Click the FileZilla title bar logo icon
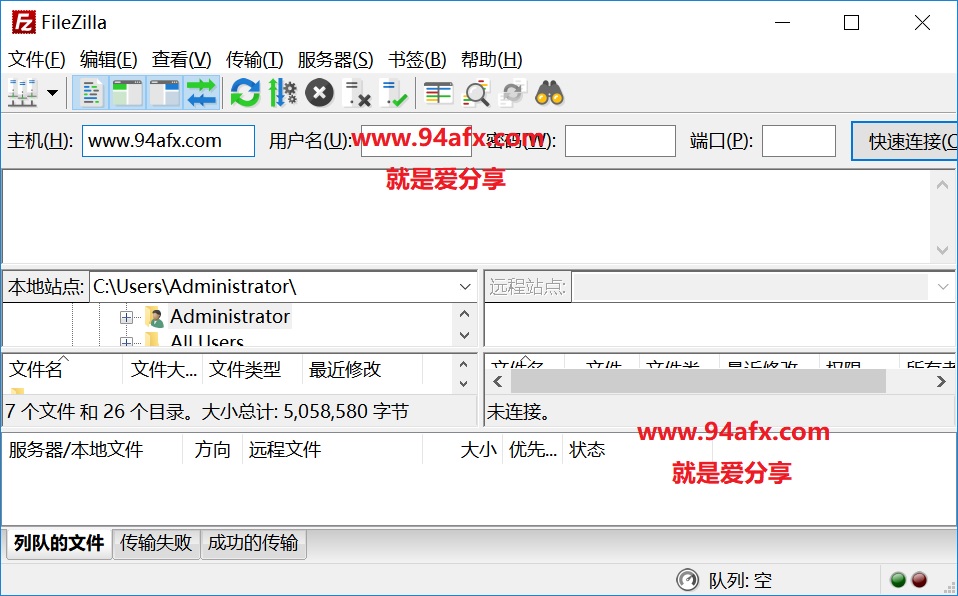The height and width of the screenshot is (596, 958). [23, 23]
